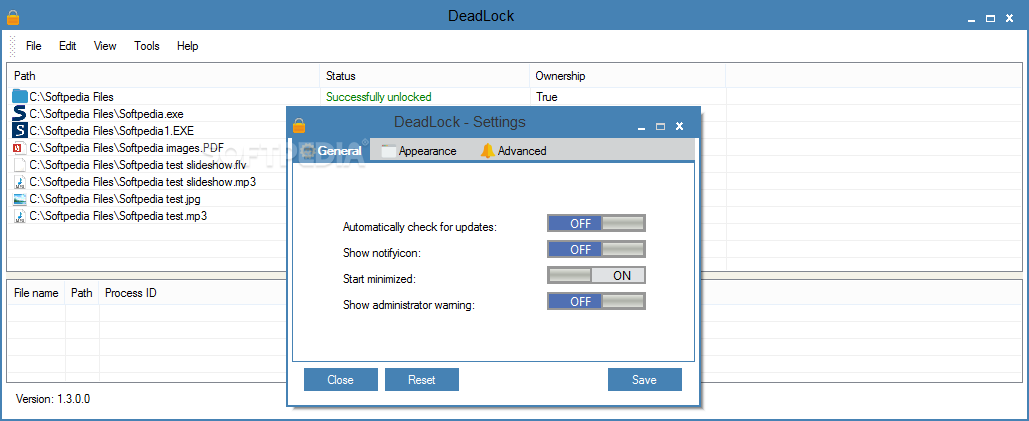The image size is (1029, 421).
Task: Click the padlock icon in Settings window title
Action: pyautogui.click(x=299, y=125)
